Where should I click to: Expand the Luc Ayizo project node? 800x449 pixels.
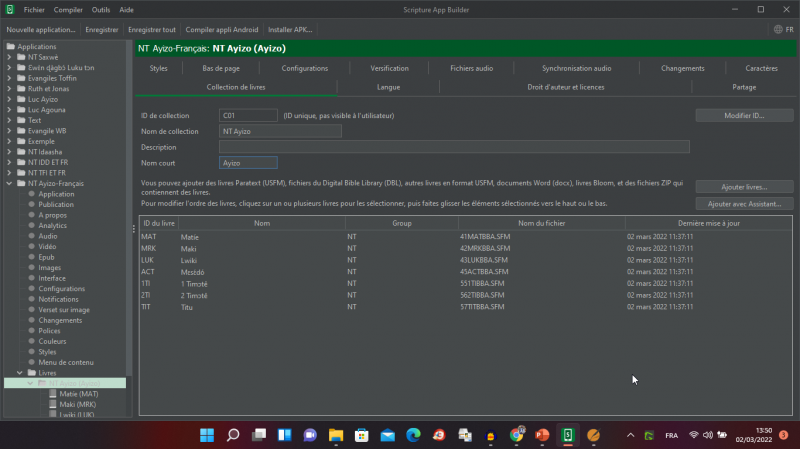[x=9, y=98]
